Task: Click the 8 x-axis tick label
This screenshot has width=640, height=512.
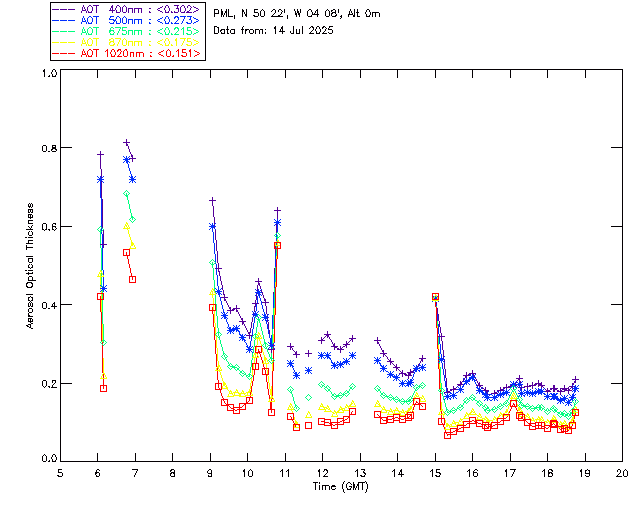Action: point(173,474)
